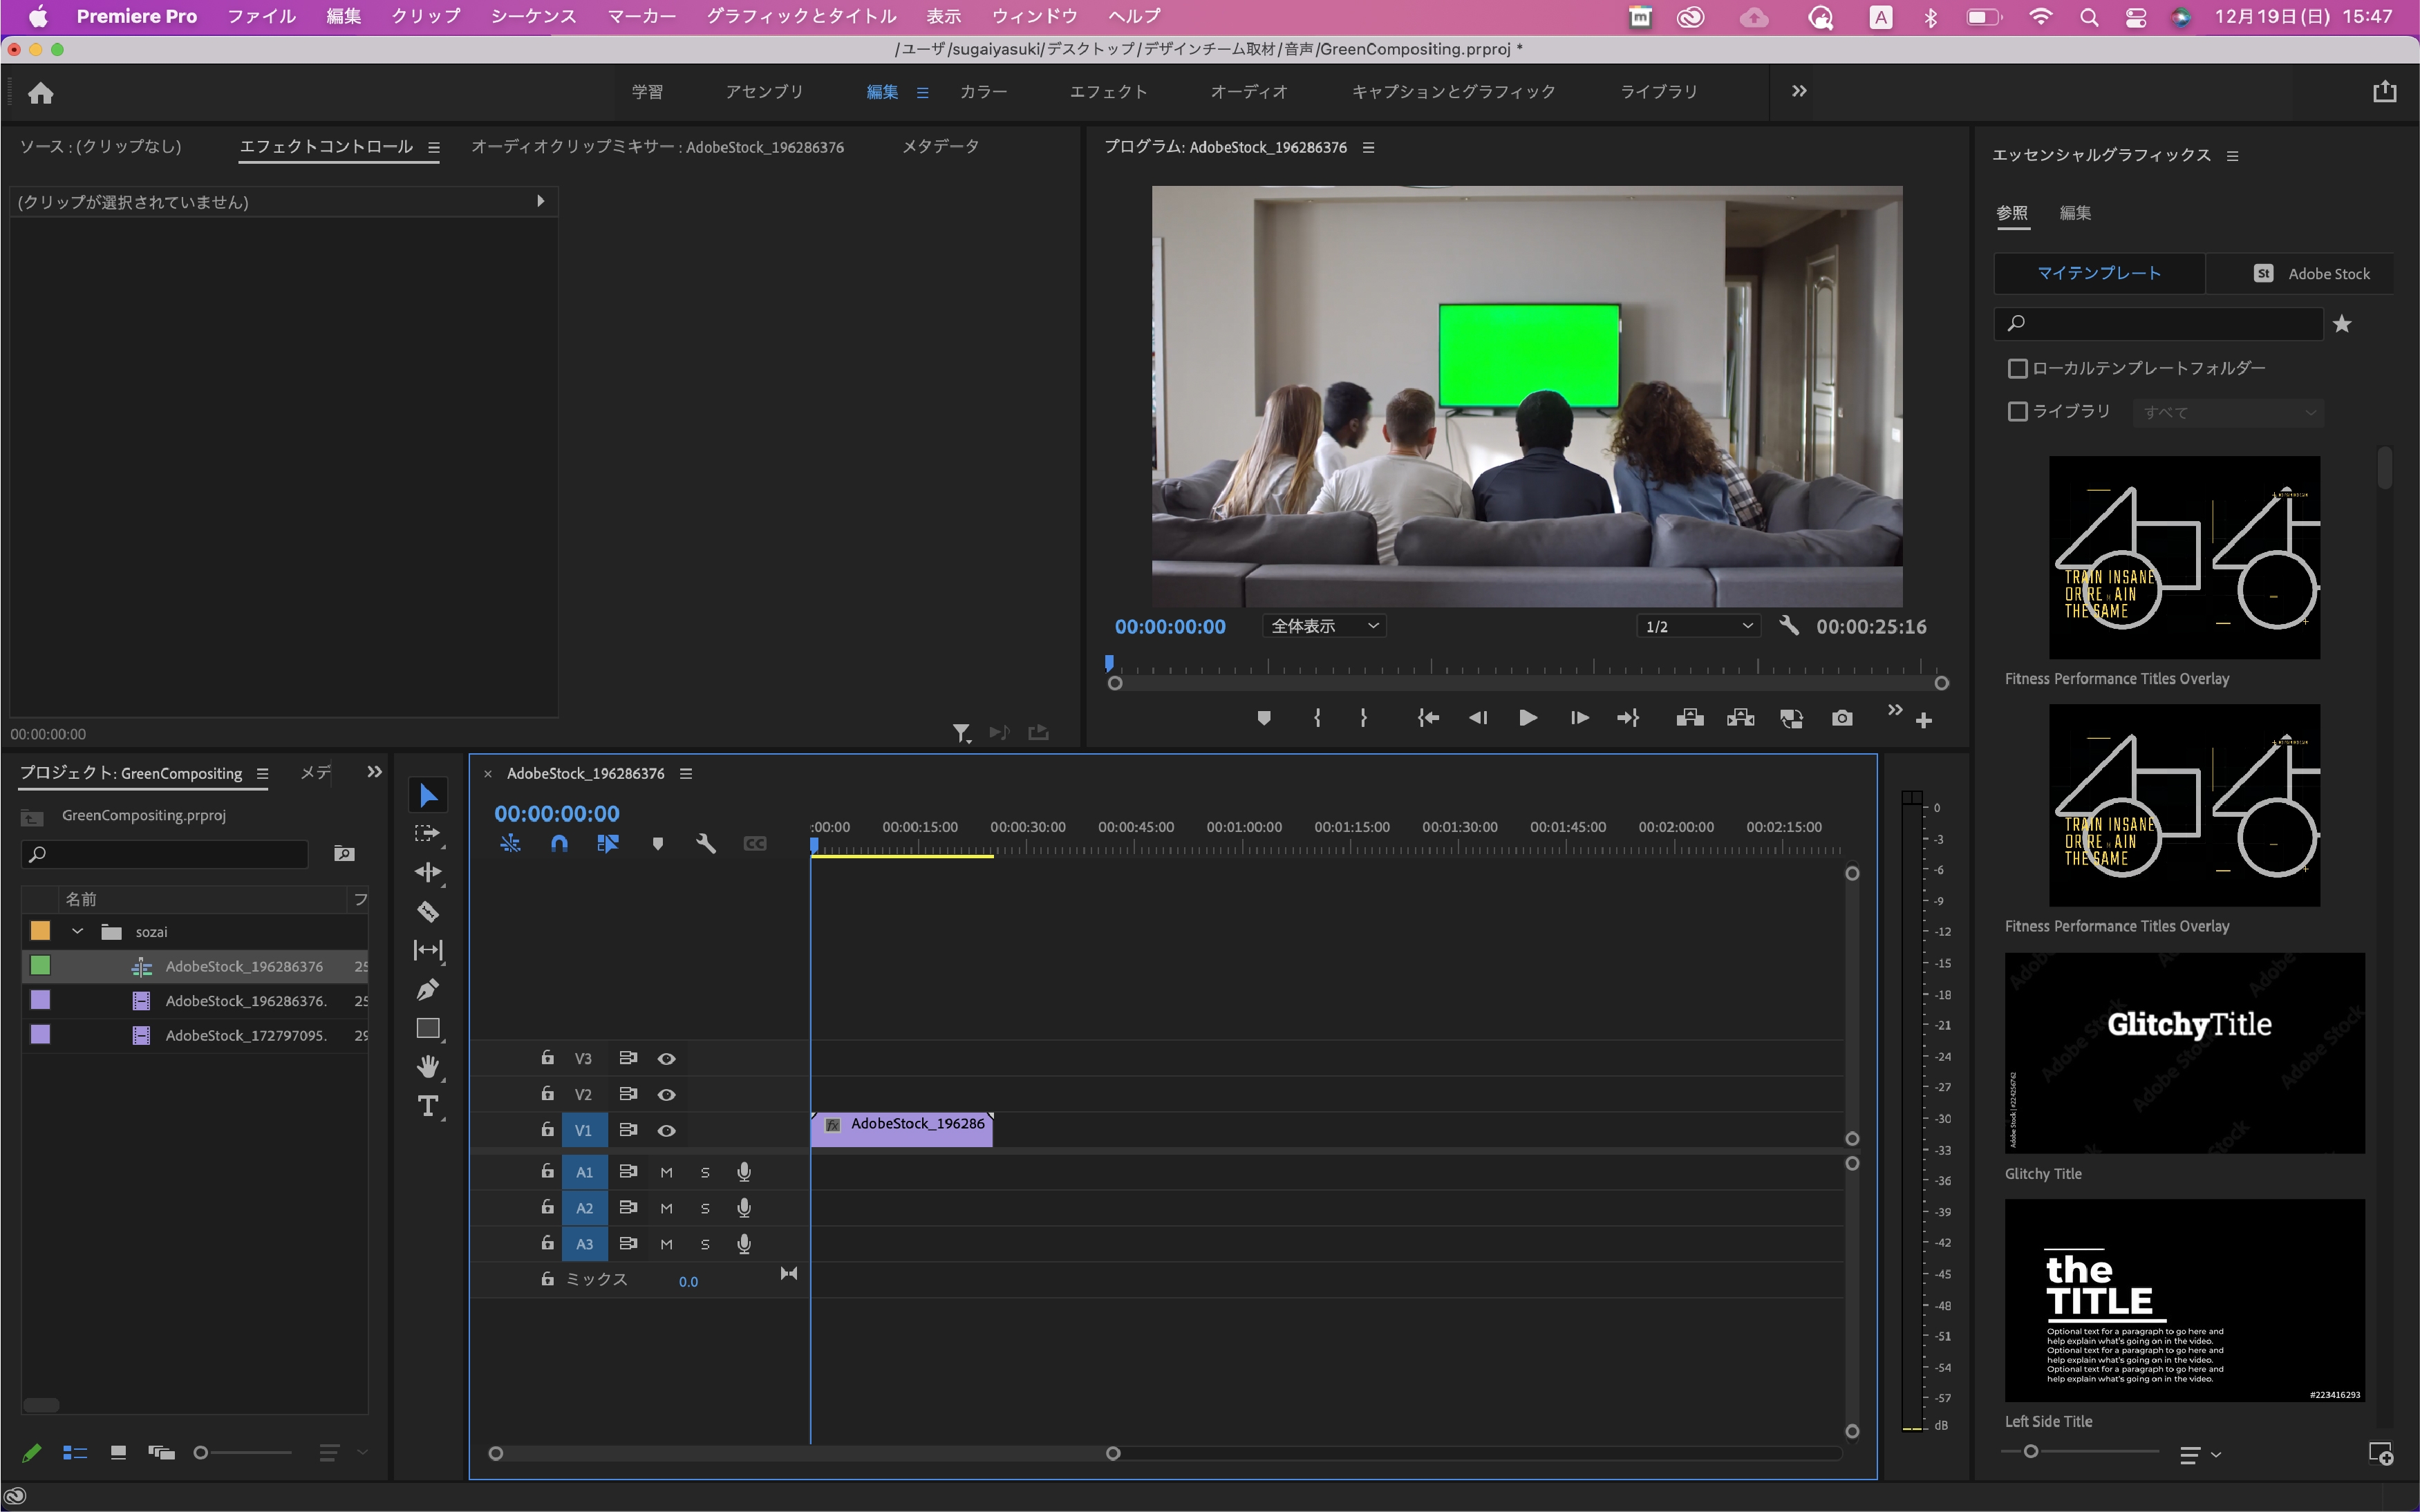Hide V2 track with eye icon
Image resolution: width=2420 pixels, height=1512 pixels.
pyautogui.click(x=666, y=1095)
